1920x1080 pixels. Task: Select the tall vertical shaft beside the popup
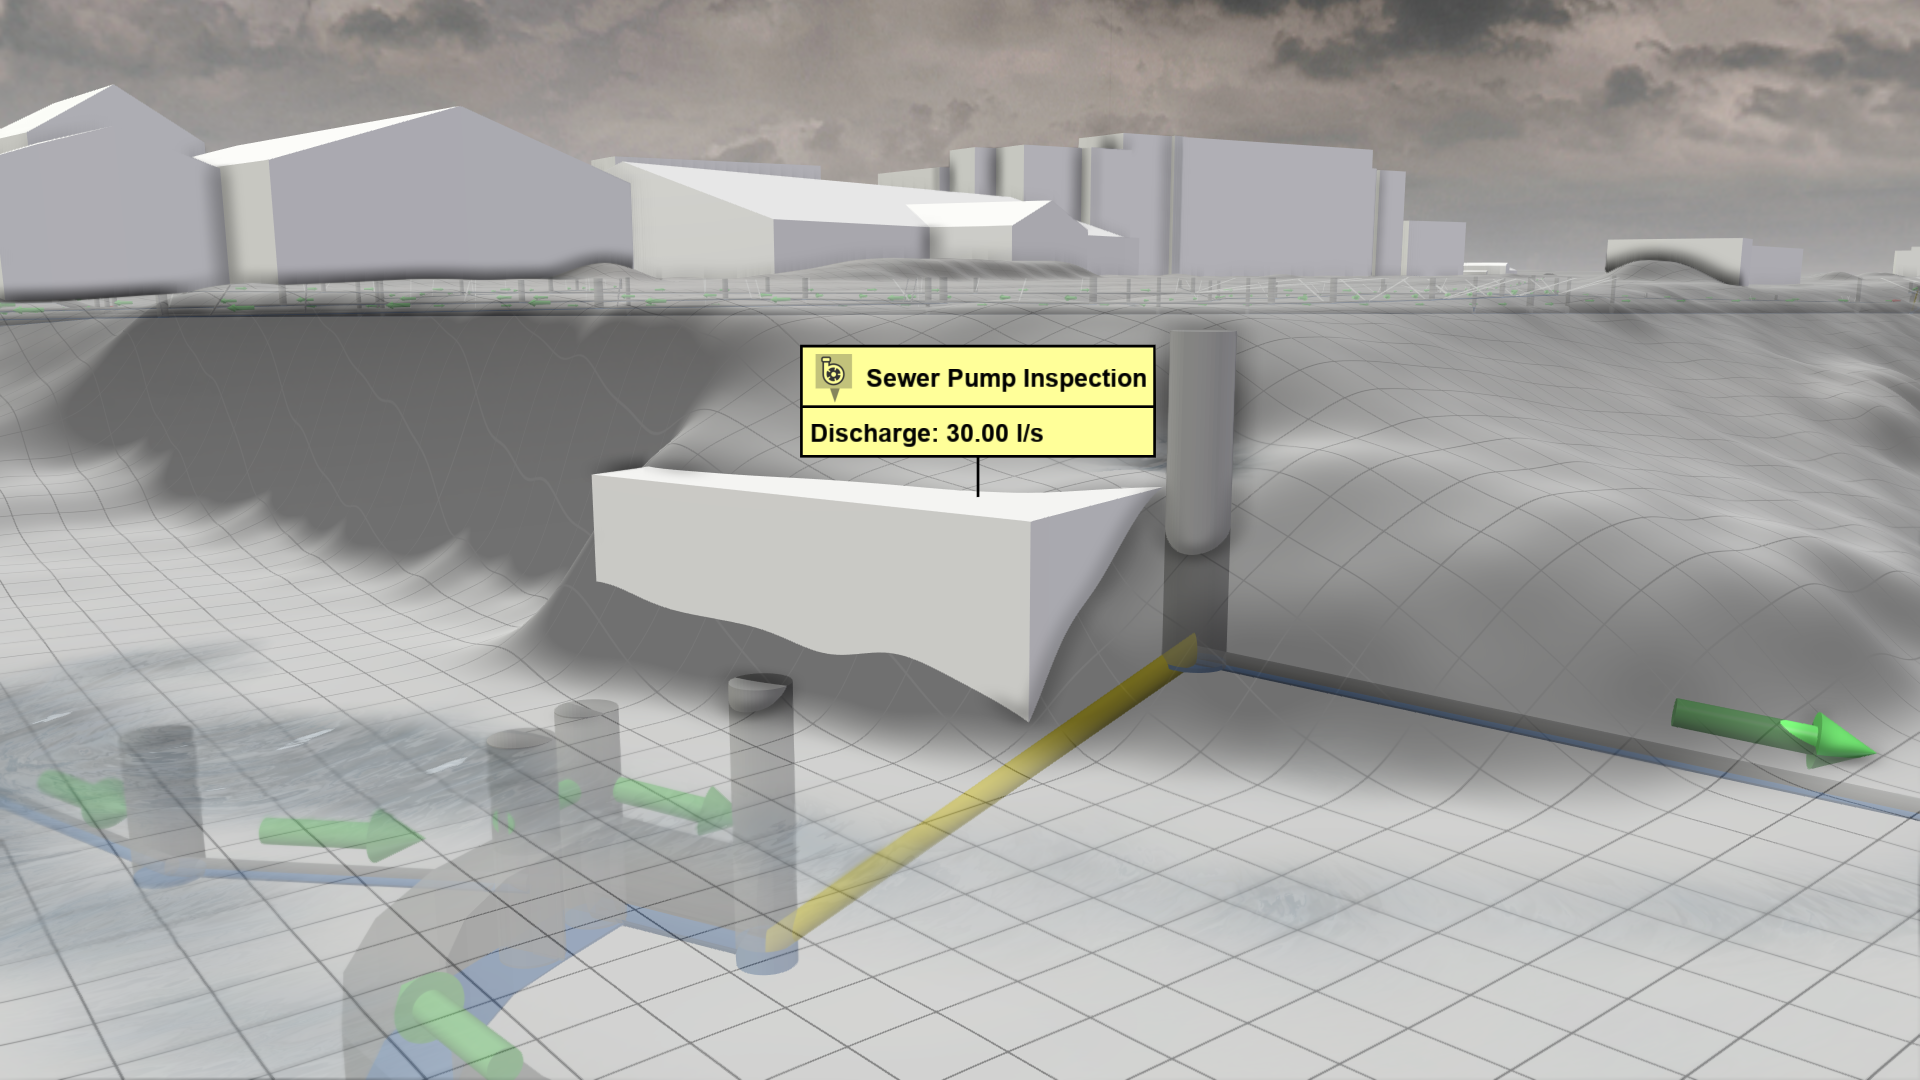point(1200,440)
